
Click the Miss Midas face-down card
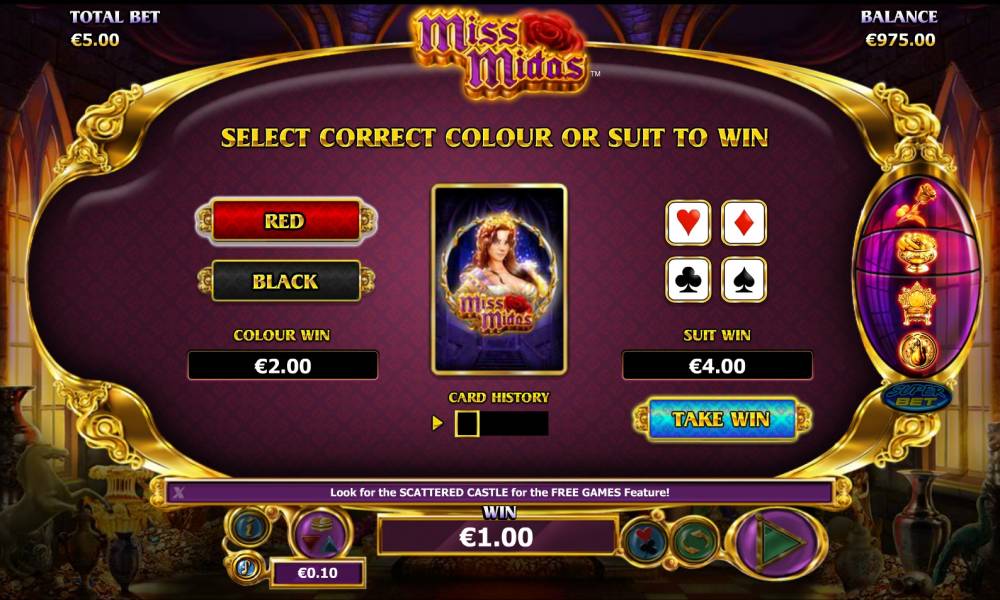click(x=499, y=279)
